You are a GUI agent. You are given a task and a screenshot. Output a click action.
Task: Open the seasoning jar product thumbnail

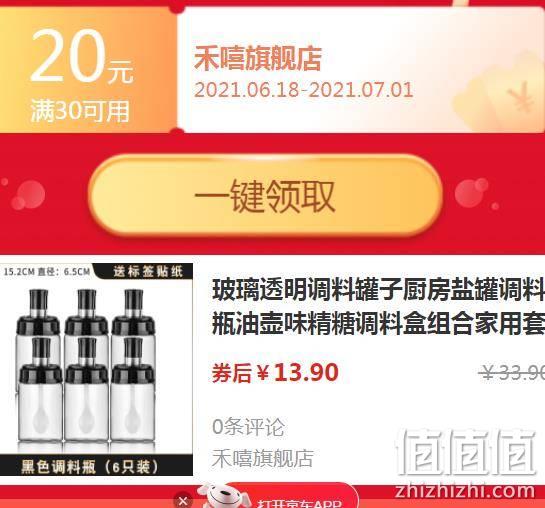[x=96, y=369]
